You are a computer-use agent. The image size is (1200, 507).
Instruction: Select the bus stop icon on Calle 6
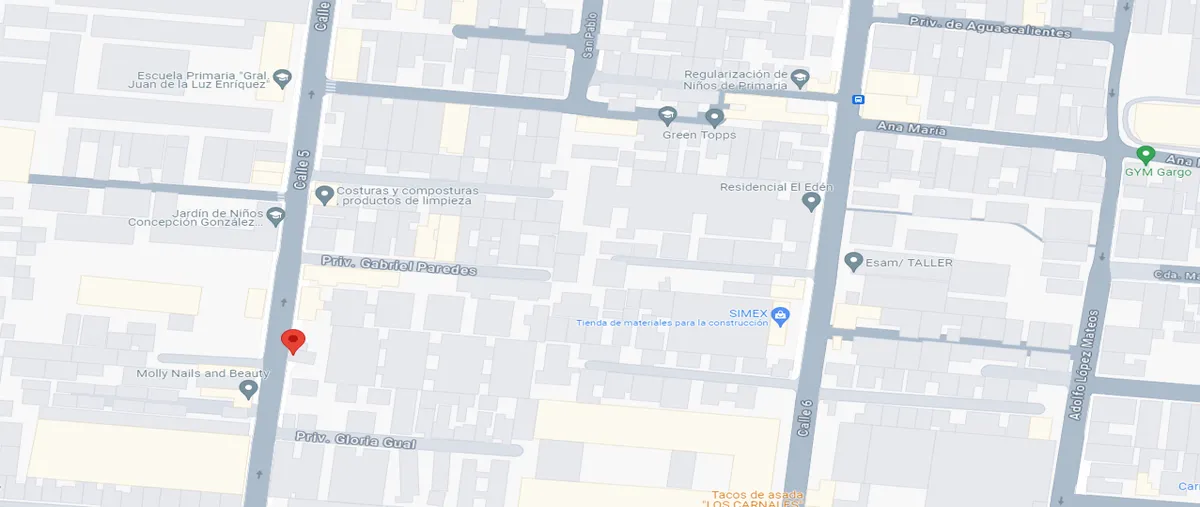[x=858, y=99]
